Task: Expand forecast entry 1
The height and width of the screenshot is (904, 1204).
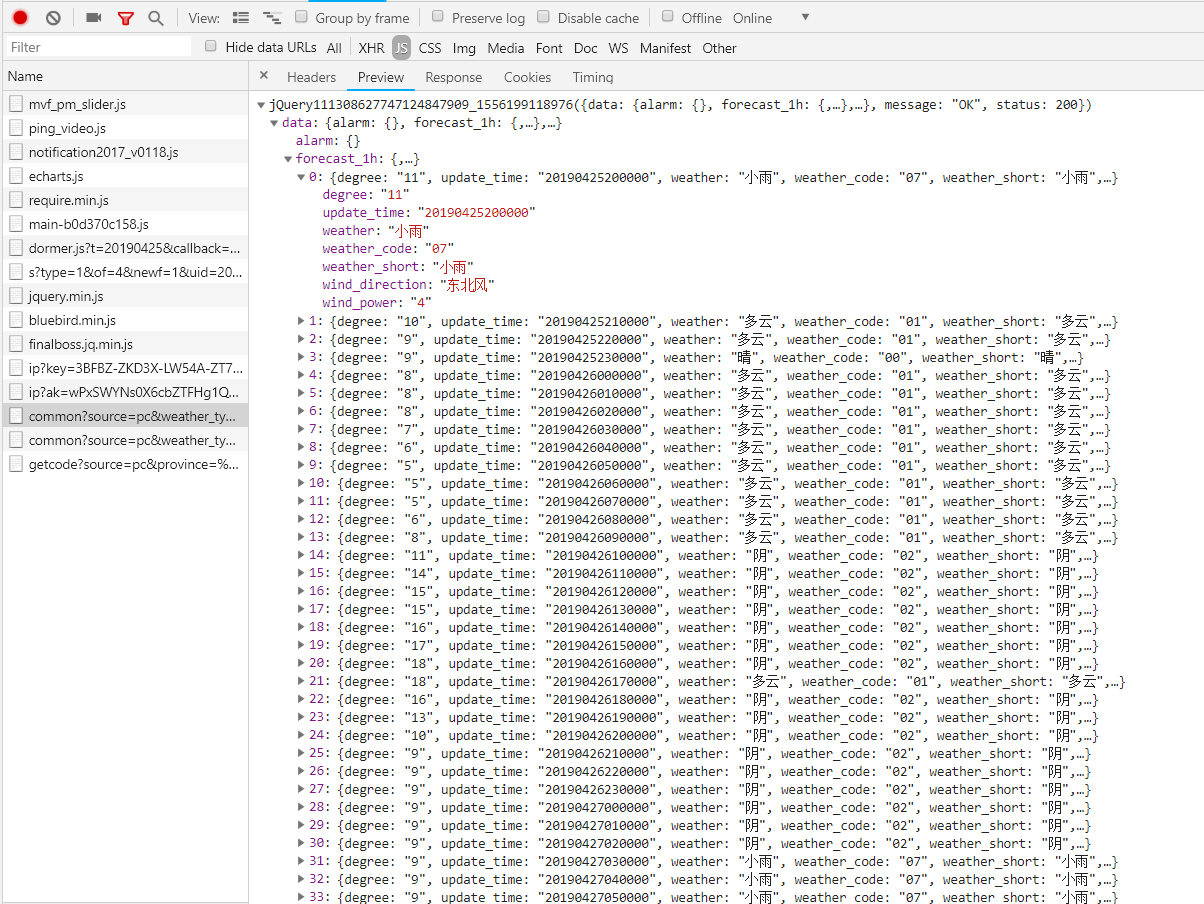Action: click(302, 321)
